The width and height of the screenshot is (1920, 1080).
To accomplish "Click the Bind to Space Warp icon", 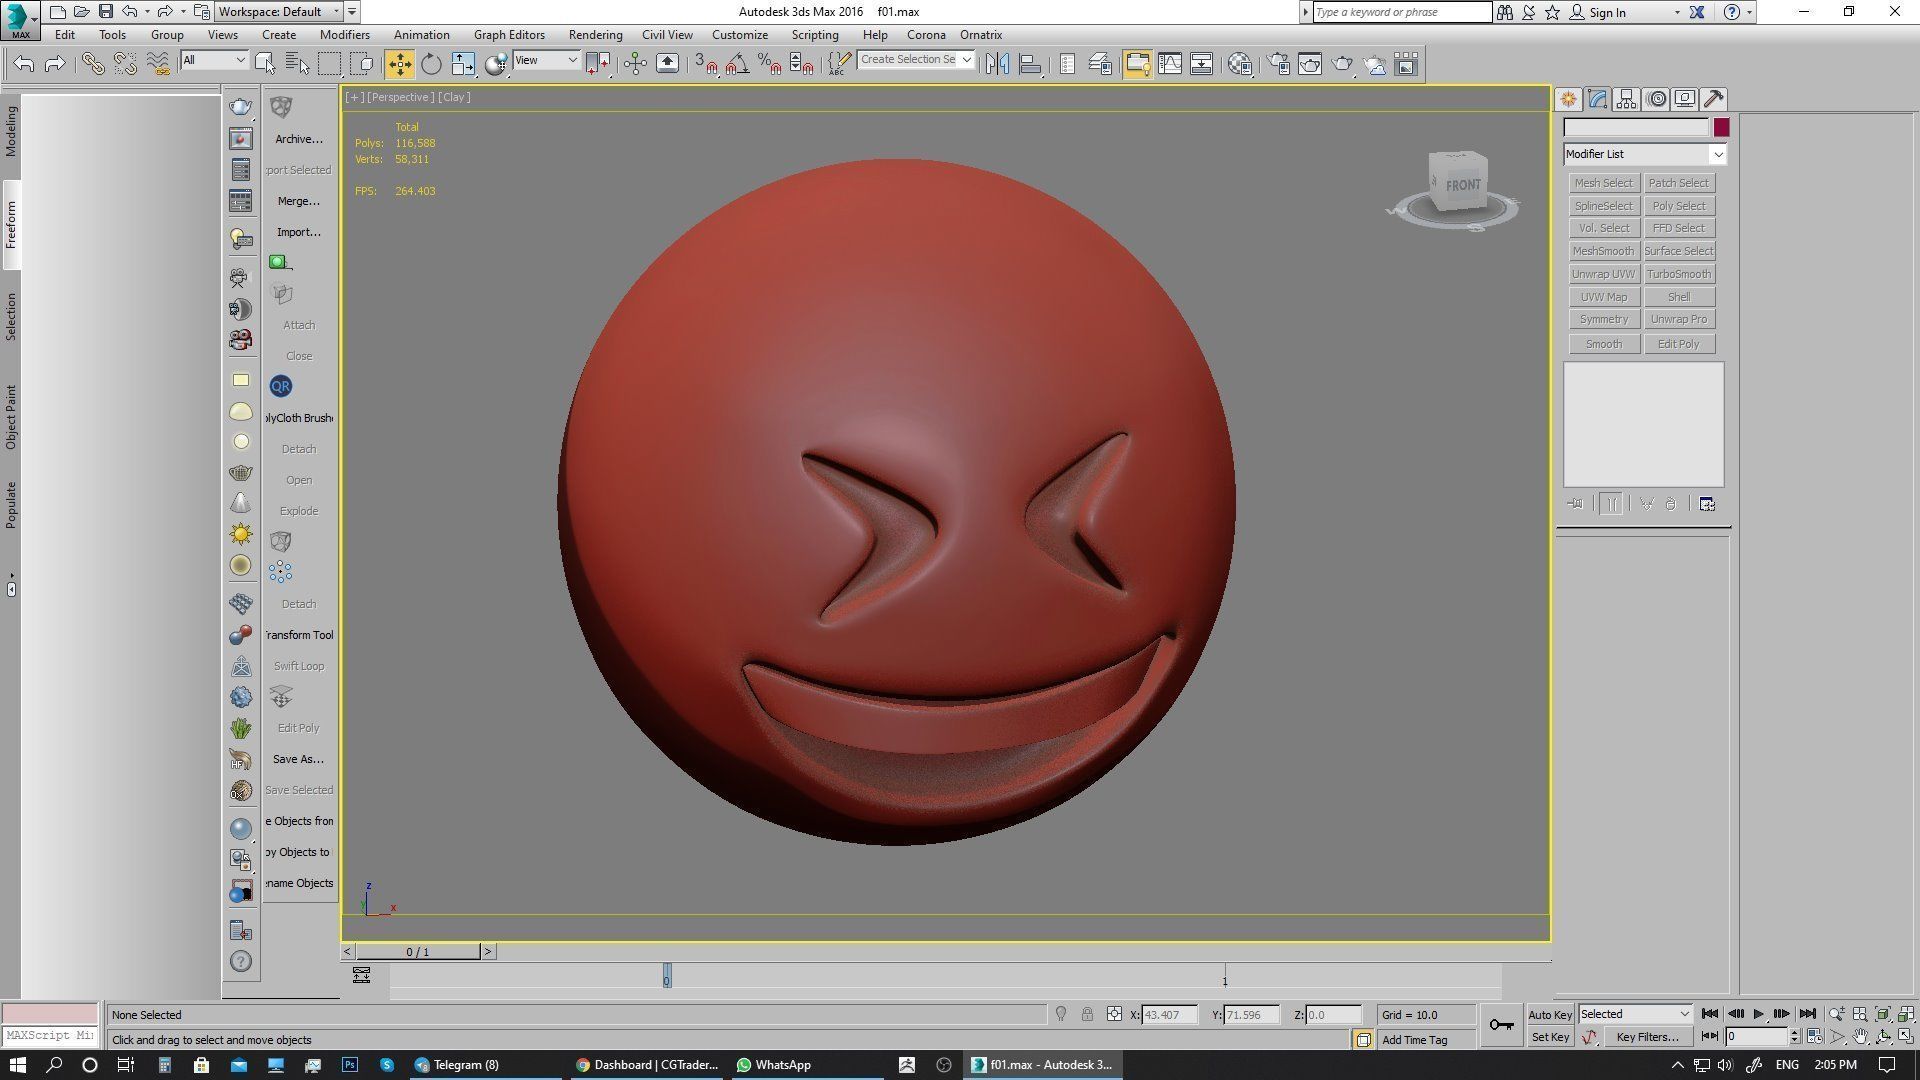I will tap(158, 64).
